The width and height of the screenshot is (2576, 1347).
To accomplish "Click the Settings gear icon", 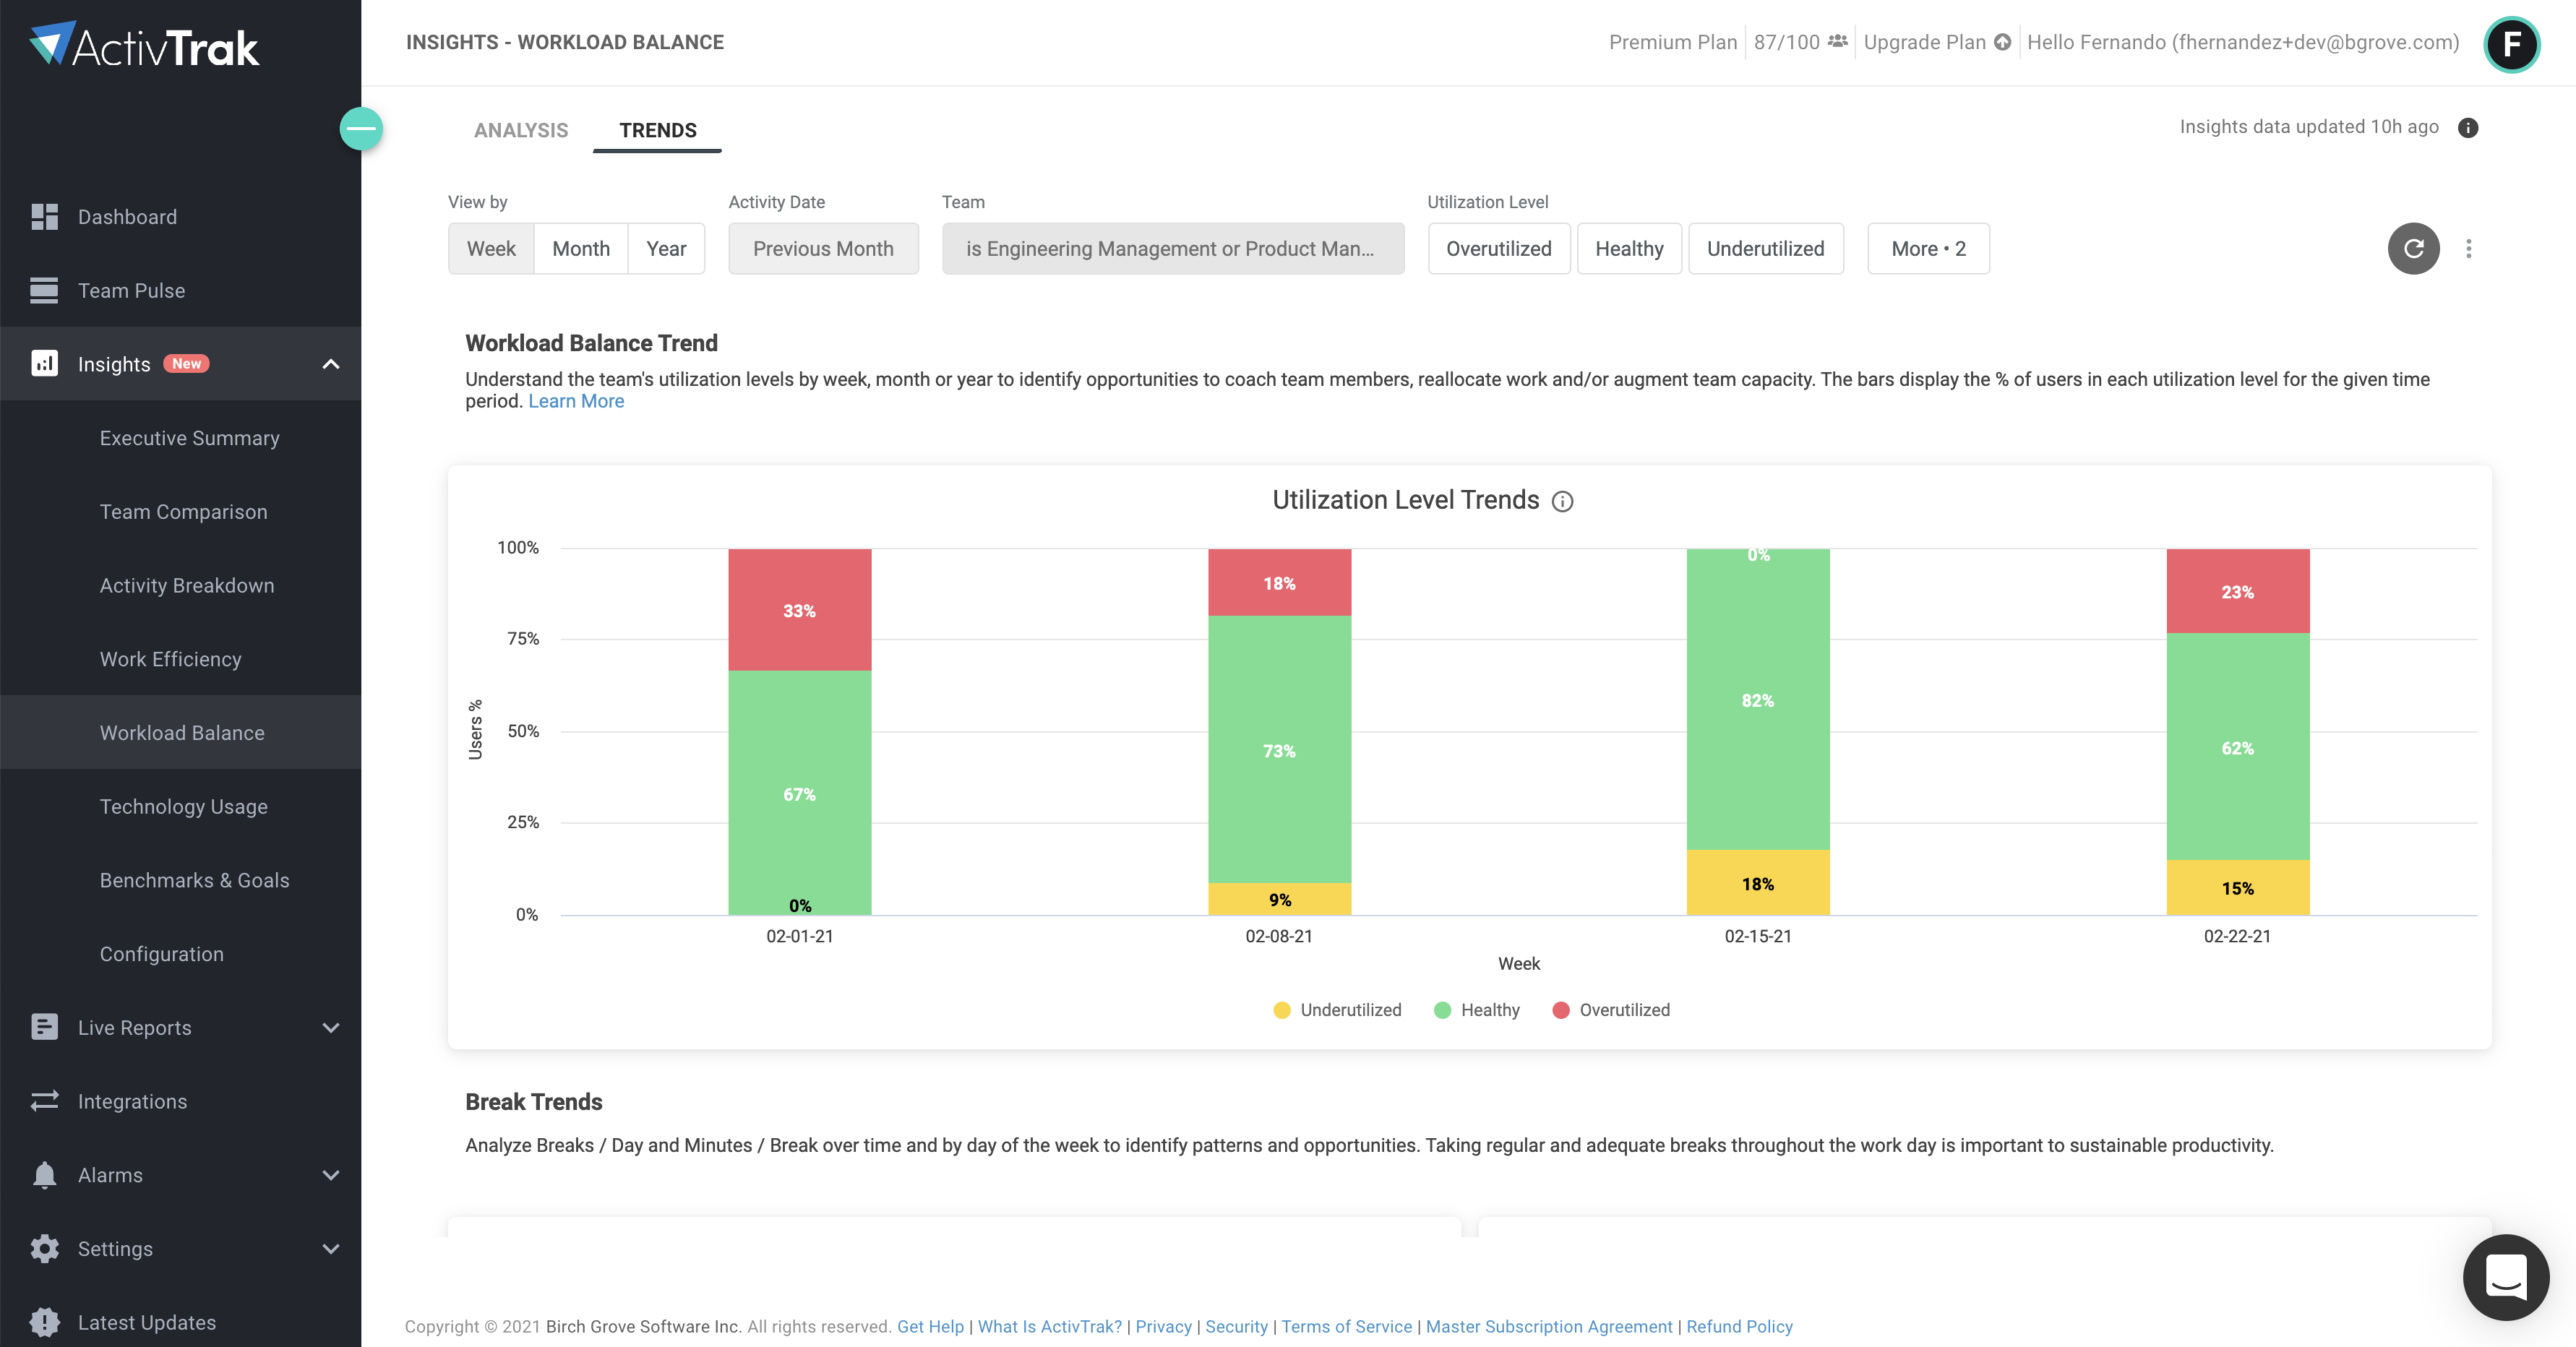I will [44, 1248].
